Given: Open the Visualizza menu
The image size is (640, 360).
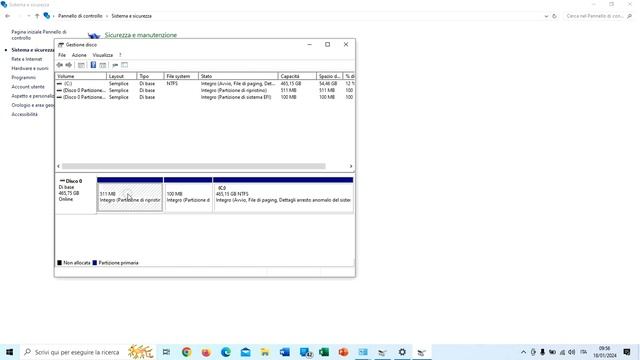Looking at the screenshot, I should point(102,55).
